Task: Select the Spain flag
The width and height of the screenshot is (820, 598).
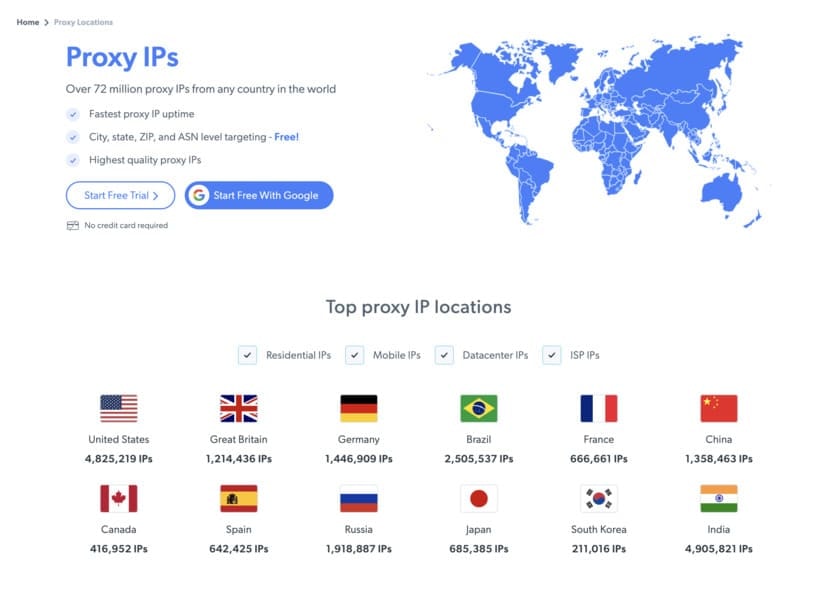Action: 239,498
